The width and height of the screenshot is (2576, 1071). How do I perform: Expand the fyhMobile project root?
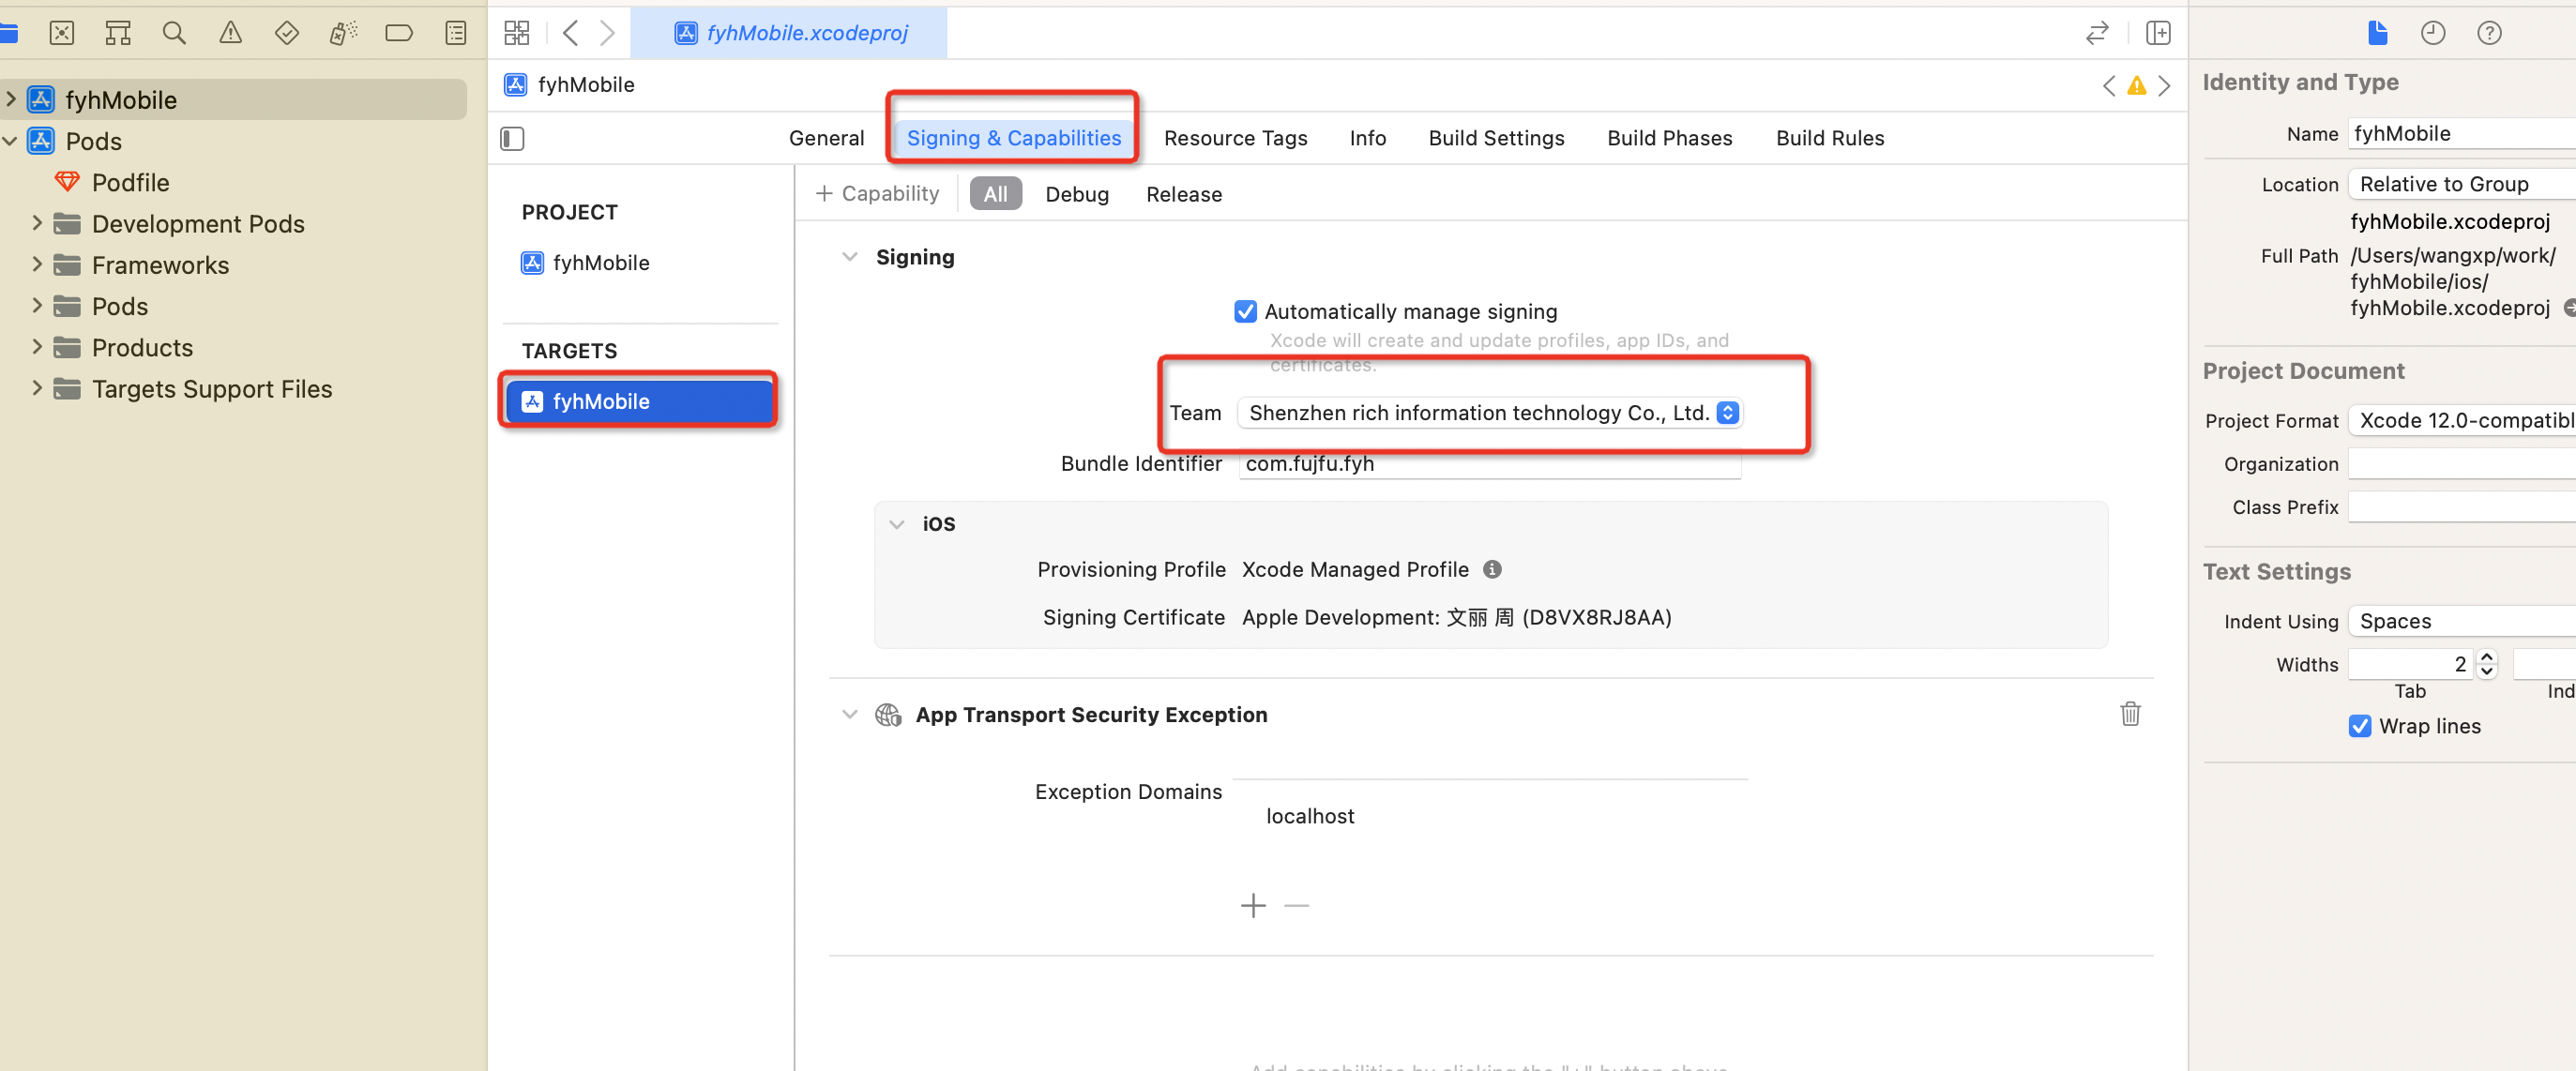11,98
